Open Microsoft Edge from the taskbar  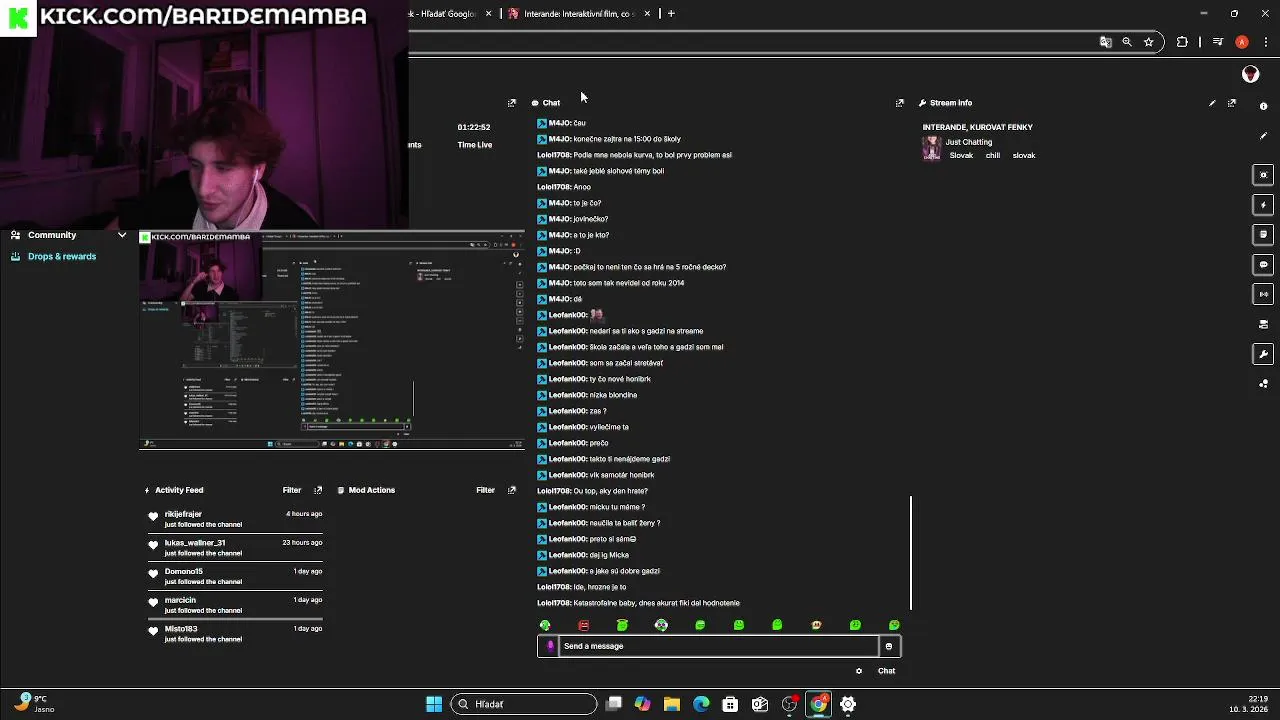(701, 704)
